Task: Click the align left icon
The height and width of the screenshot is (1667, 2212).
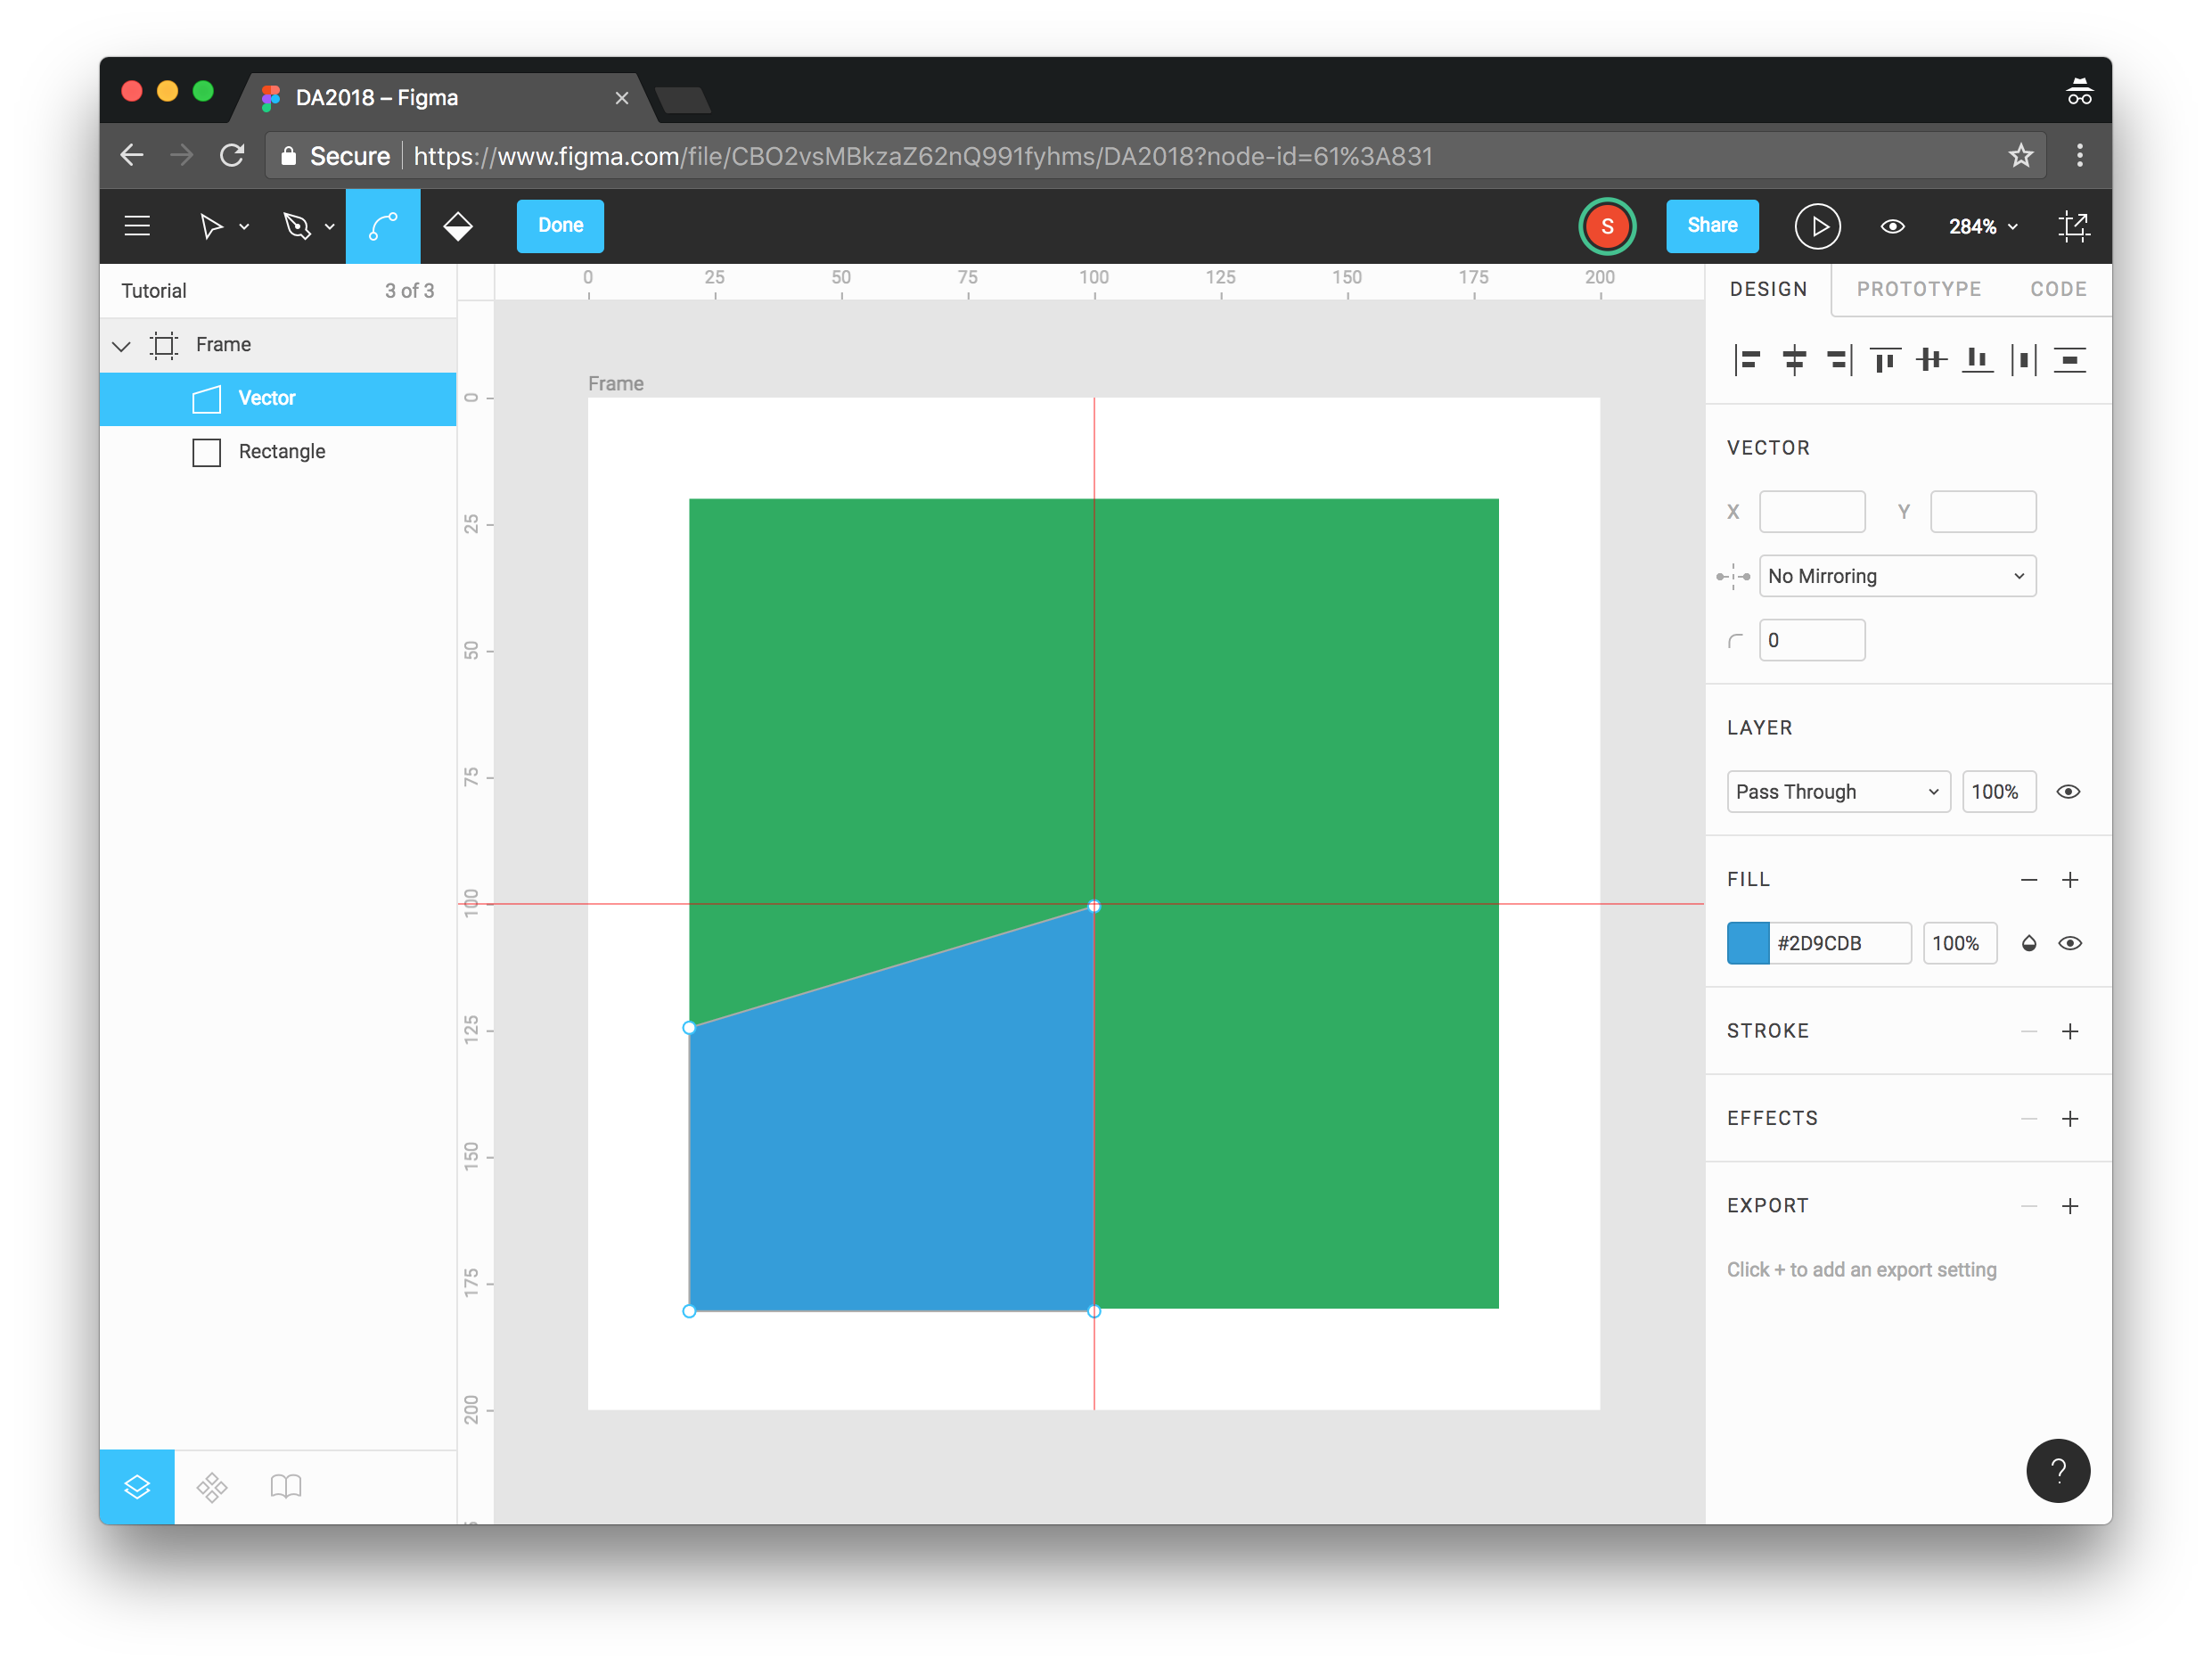Action: [1747, 360]
